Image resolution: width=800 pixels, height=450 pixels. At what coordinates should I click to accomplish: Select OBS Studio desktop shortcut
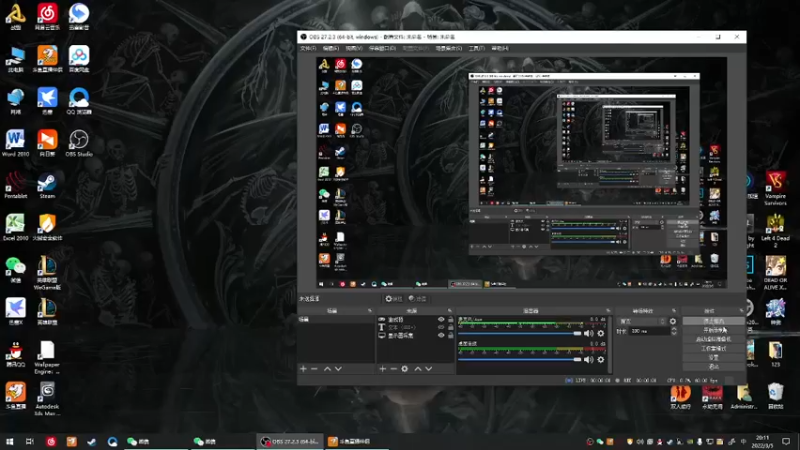pos(79,143)
